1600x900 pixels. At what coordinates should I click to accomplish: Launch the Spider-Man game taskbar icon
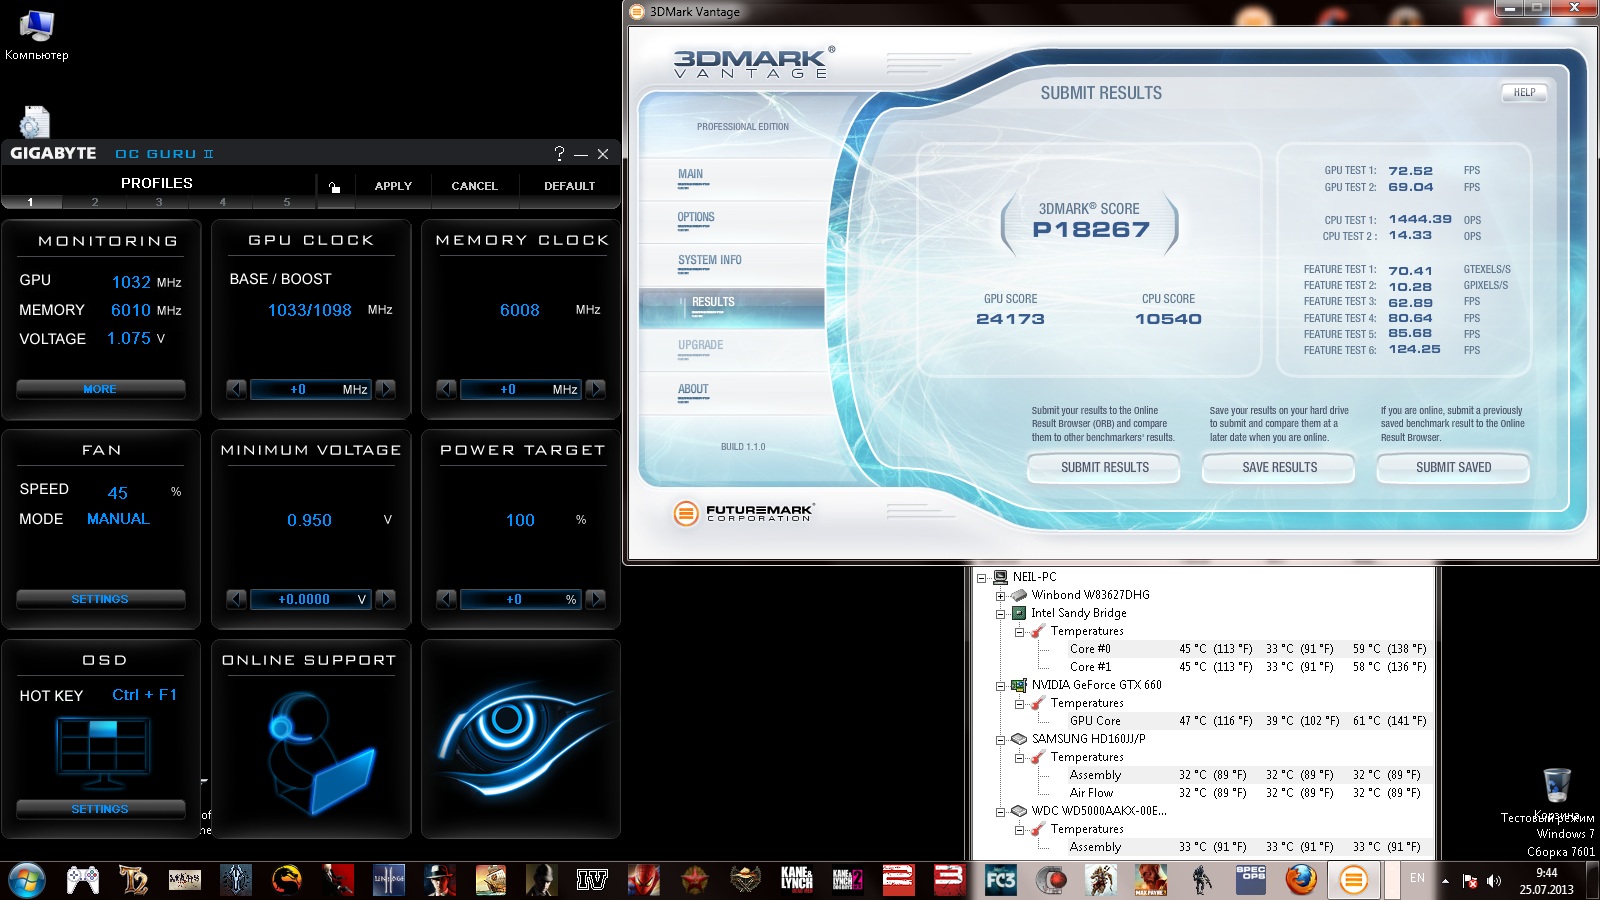click(x=644, y=880)
